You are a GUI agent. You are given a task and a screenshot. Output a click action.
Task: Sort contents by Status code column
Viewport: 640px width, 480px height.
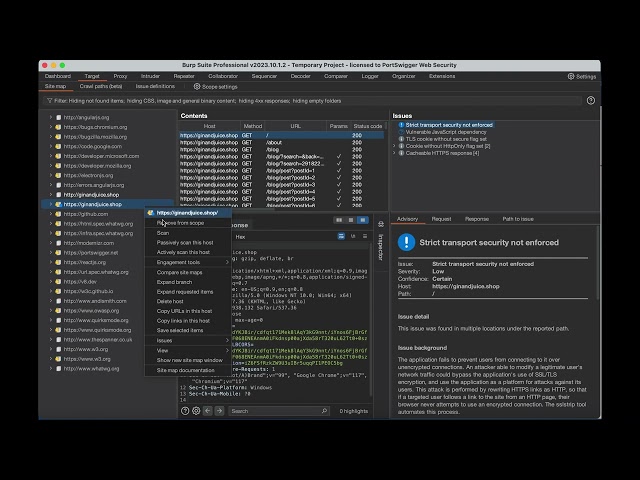point(368,126)
